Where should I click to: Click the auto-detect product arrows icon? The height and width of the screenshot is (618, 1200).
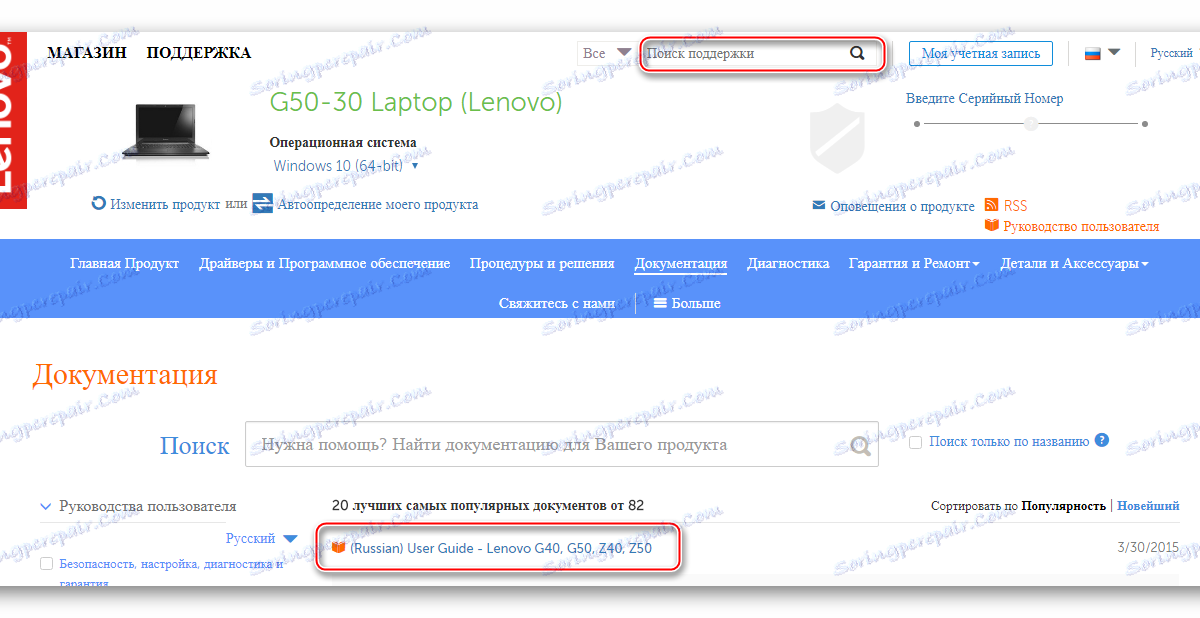[263, 204]
